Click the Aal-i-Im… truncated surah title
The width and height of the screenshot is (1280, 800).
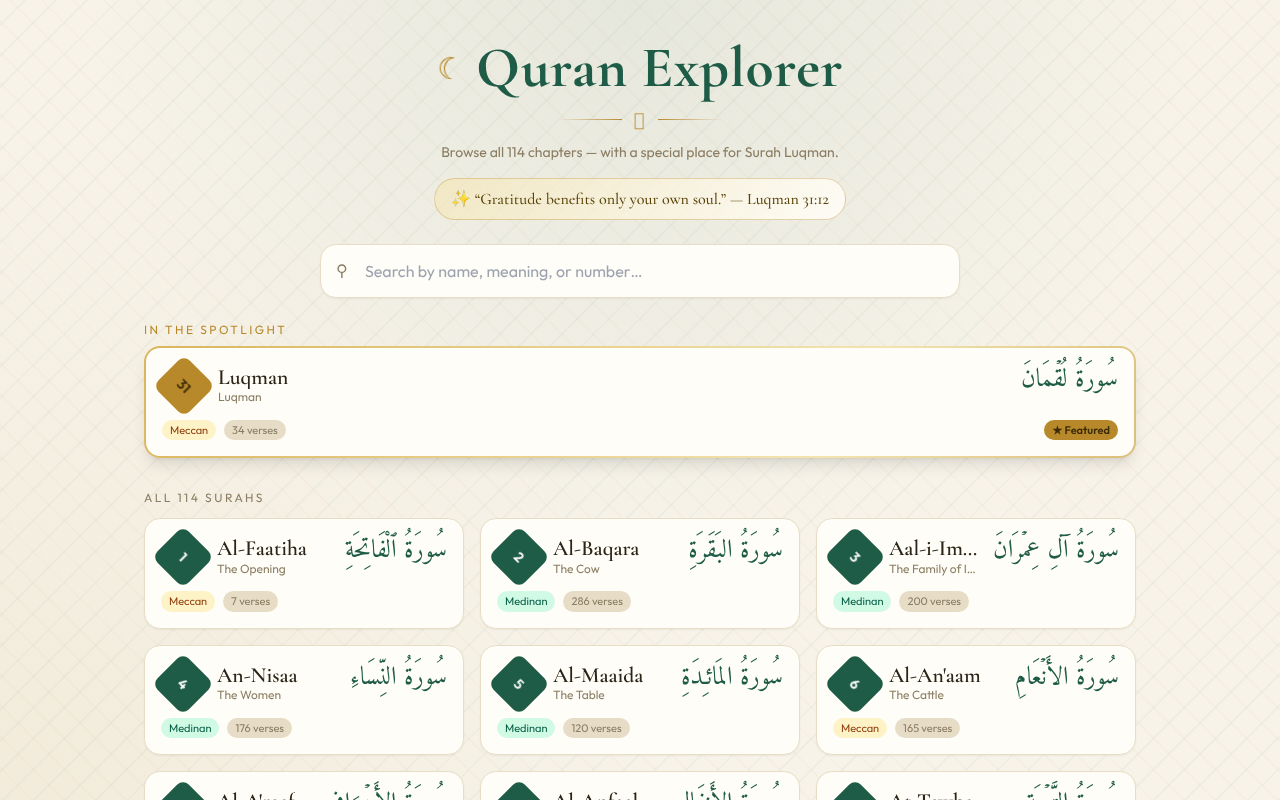(933, 549)
